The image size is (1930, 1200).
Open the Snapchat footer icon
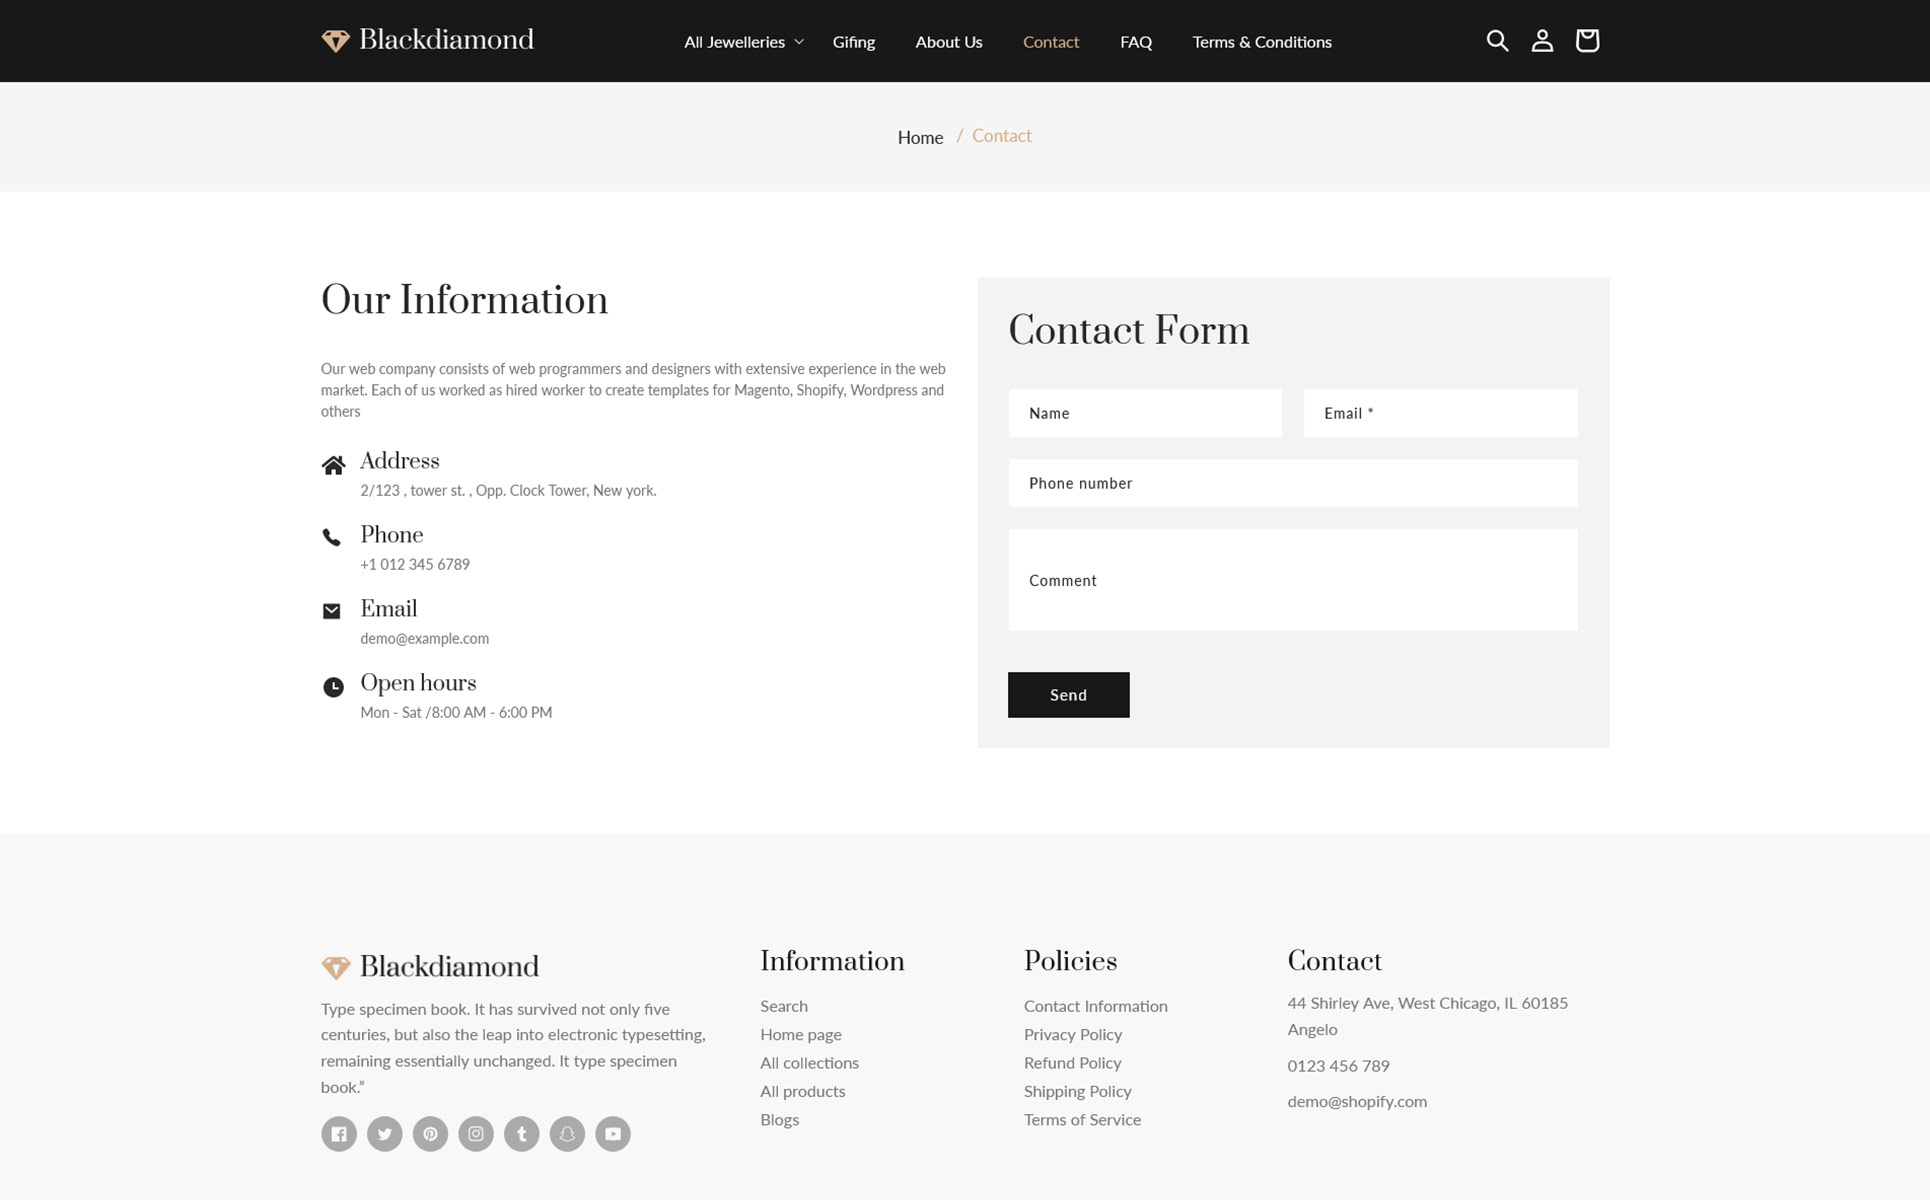click(567, 1134)
